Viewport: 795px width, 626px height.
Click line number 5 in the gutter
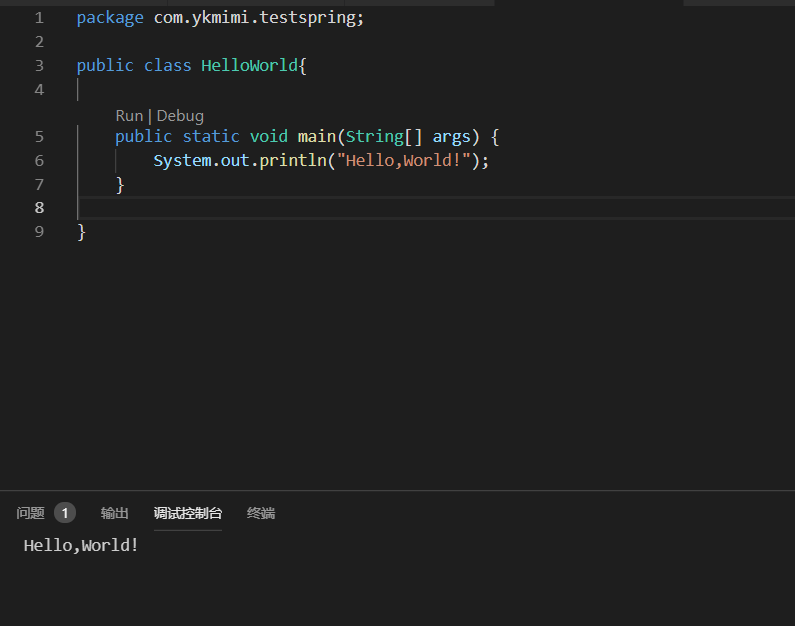[x=39, y=137]
